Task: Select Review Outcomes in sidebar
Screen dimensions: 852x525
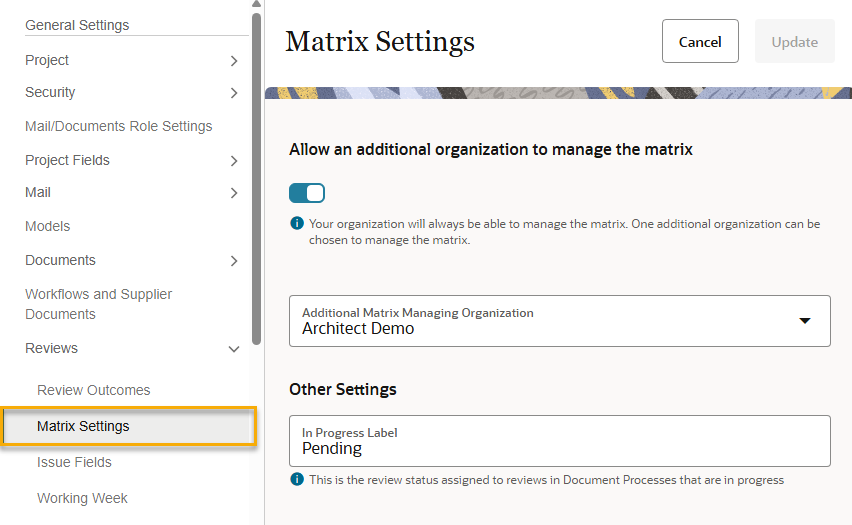Action: coord(93,390)
